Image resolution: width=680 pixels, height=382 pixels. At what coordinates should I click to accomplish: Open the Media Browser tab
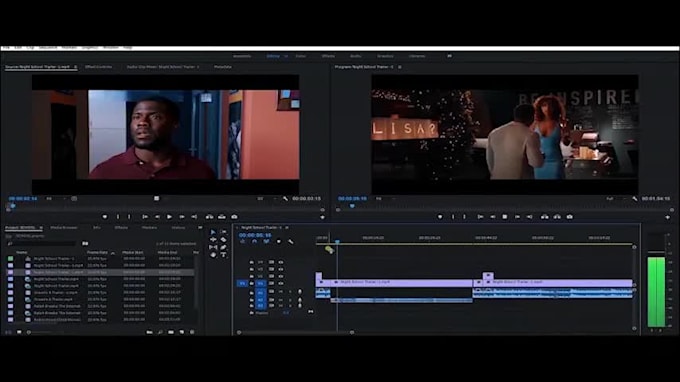click(64, 228)
